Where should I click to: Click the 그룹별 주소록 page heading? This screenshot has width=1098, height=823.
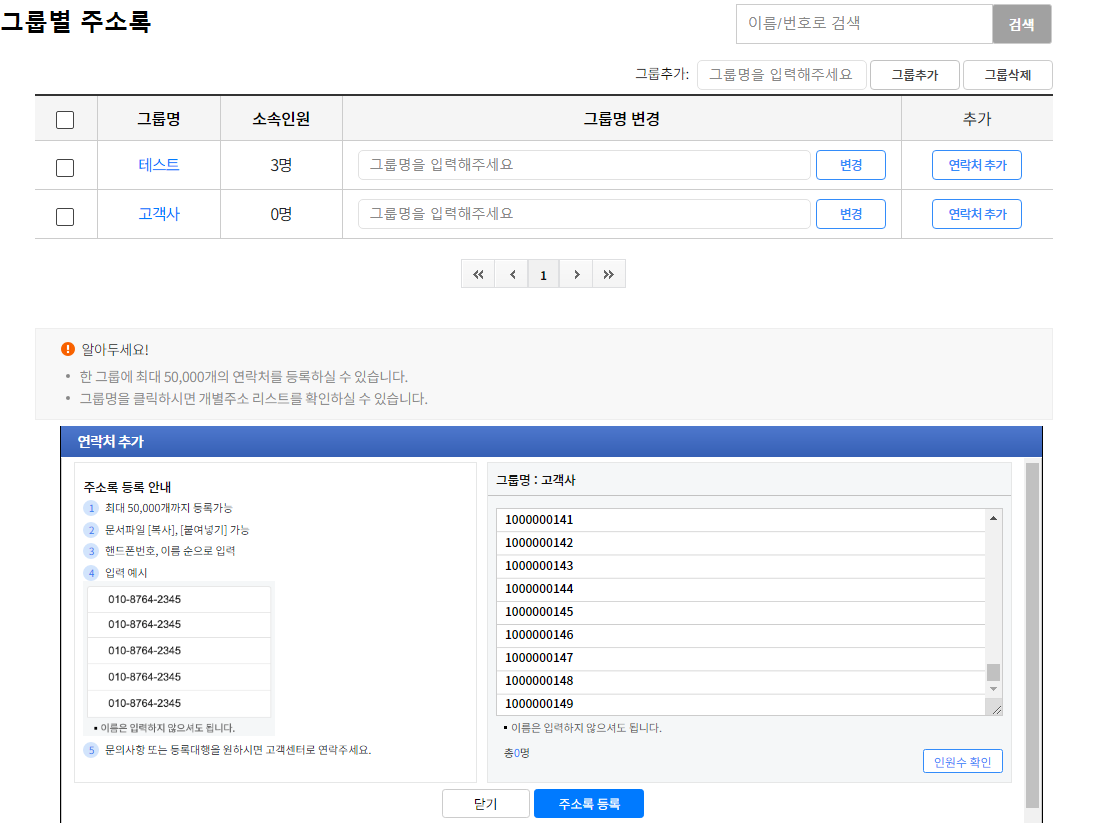76,21
